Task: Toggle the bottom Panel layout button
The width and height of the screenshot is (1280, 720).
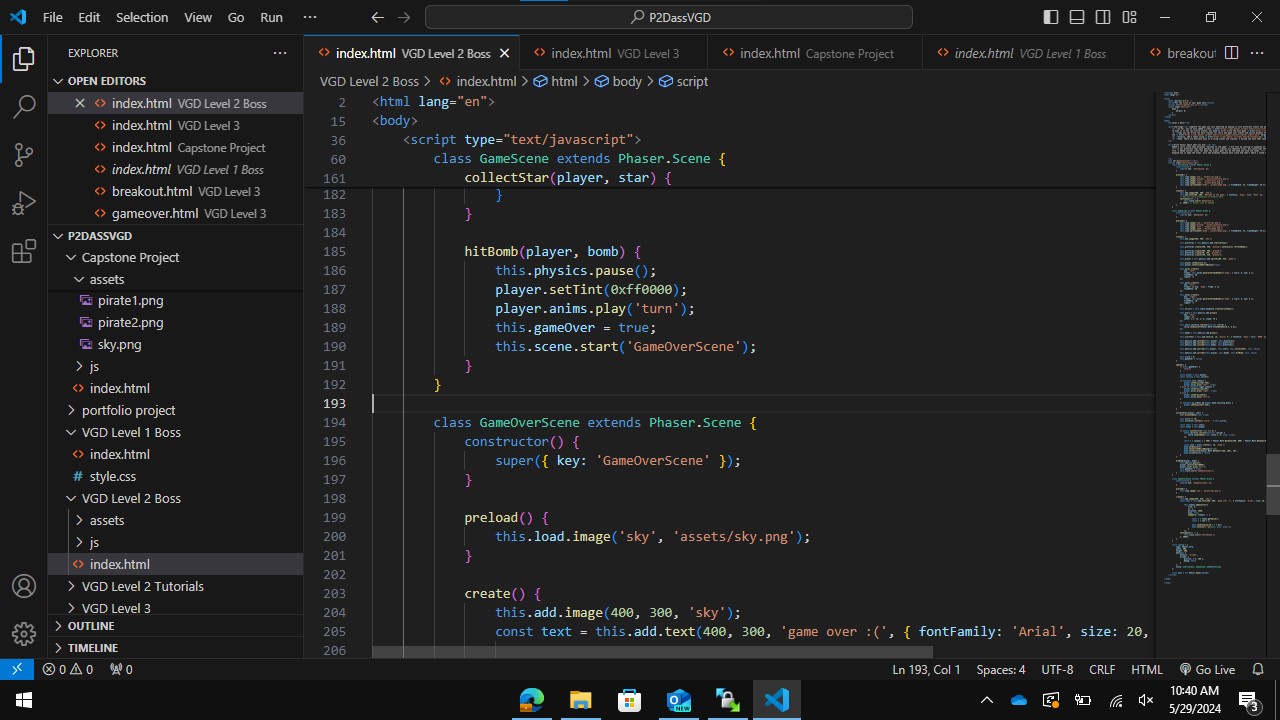Action: (x=1077, y=17)
